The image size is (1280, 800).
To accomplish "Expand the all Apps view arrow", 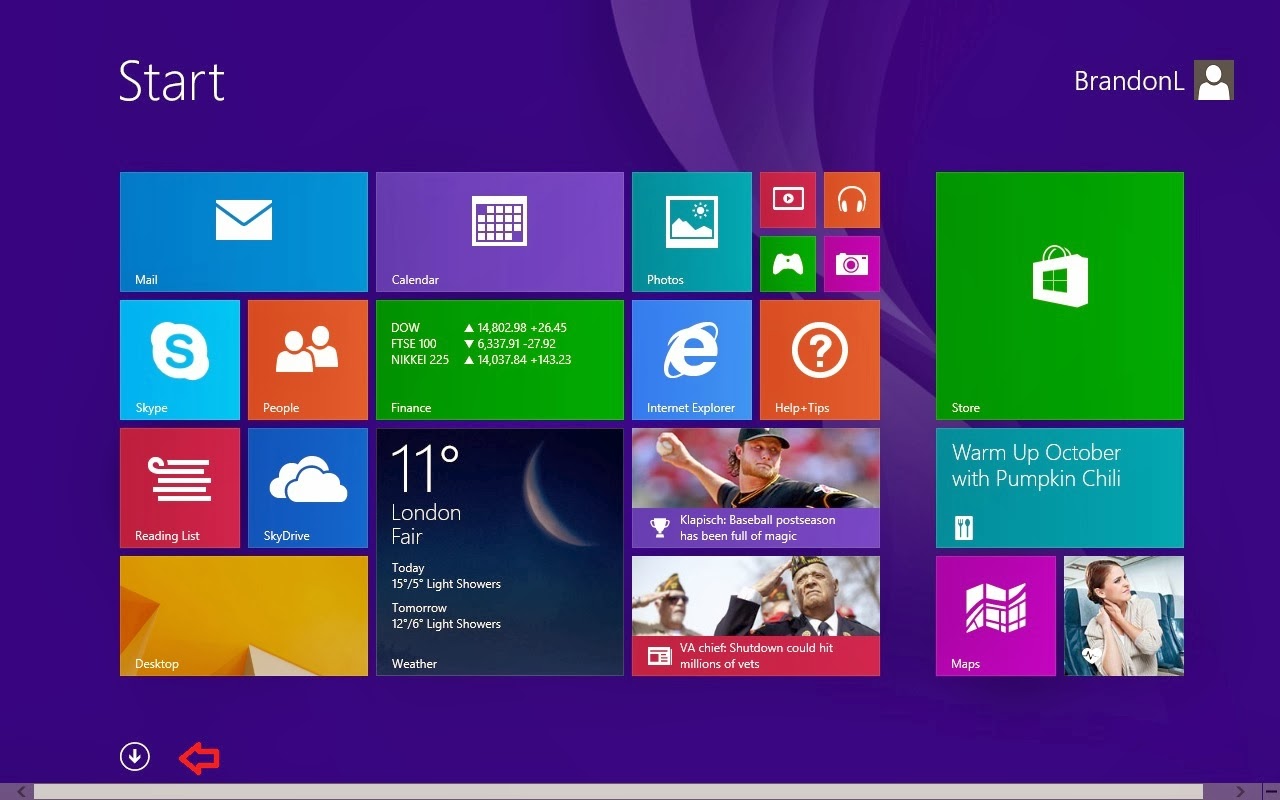I will click(135, 757).
